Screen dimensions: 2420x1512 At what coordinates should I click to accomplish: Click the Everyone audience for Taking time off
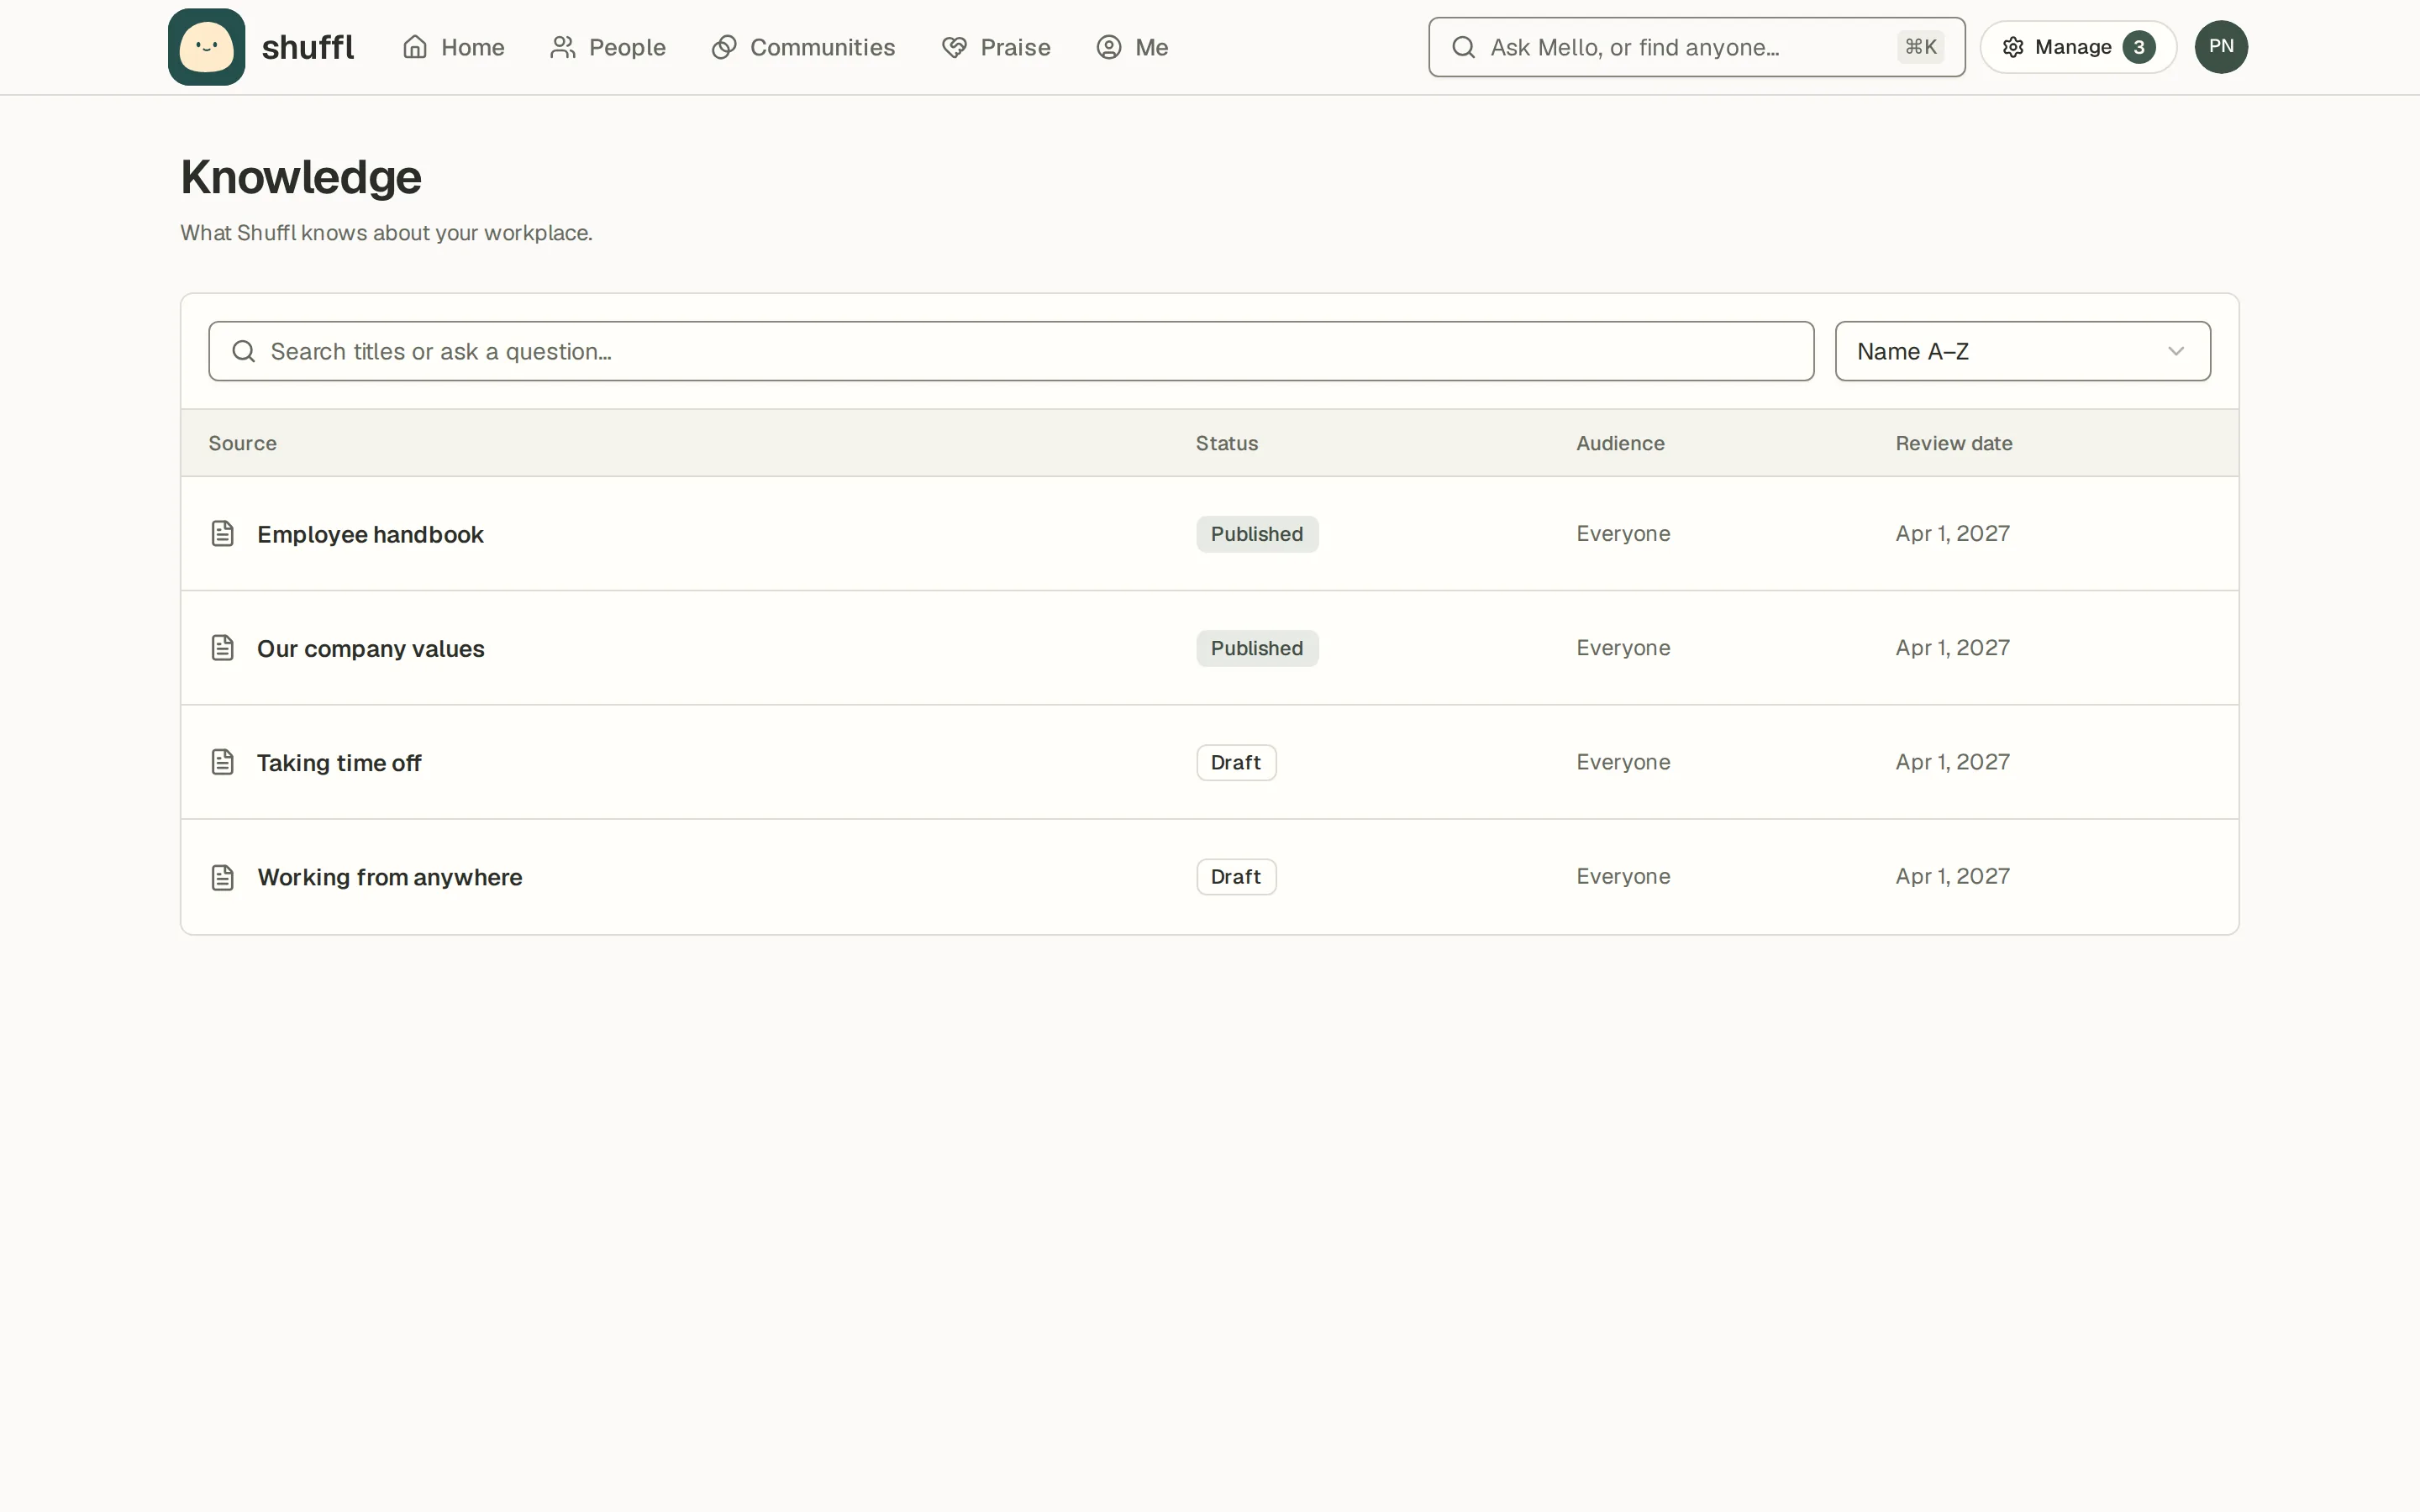point(1623,762)
